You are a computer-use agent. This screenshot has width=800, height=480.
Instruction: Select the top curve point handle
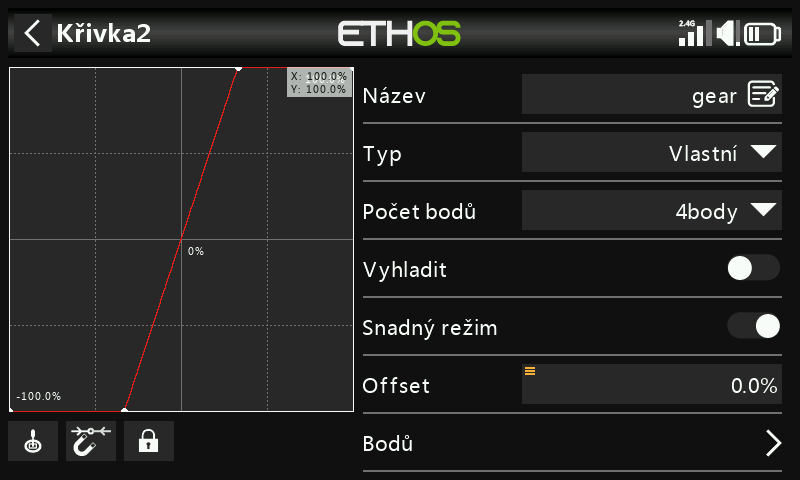pyautogui.click(x=238, y=69)
